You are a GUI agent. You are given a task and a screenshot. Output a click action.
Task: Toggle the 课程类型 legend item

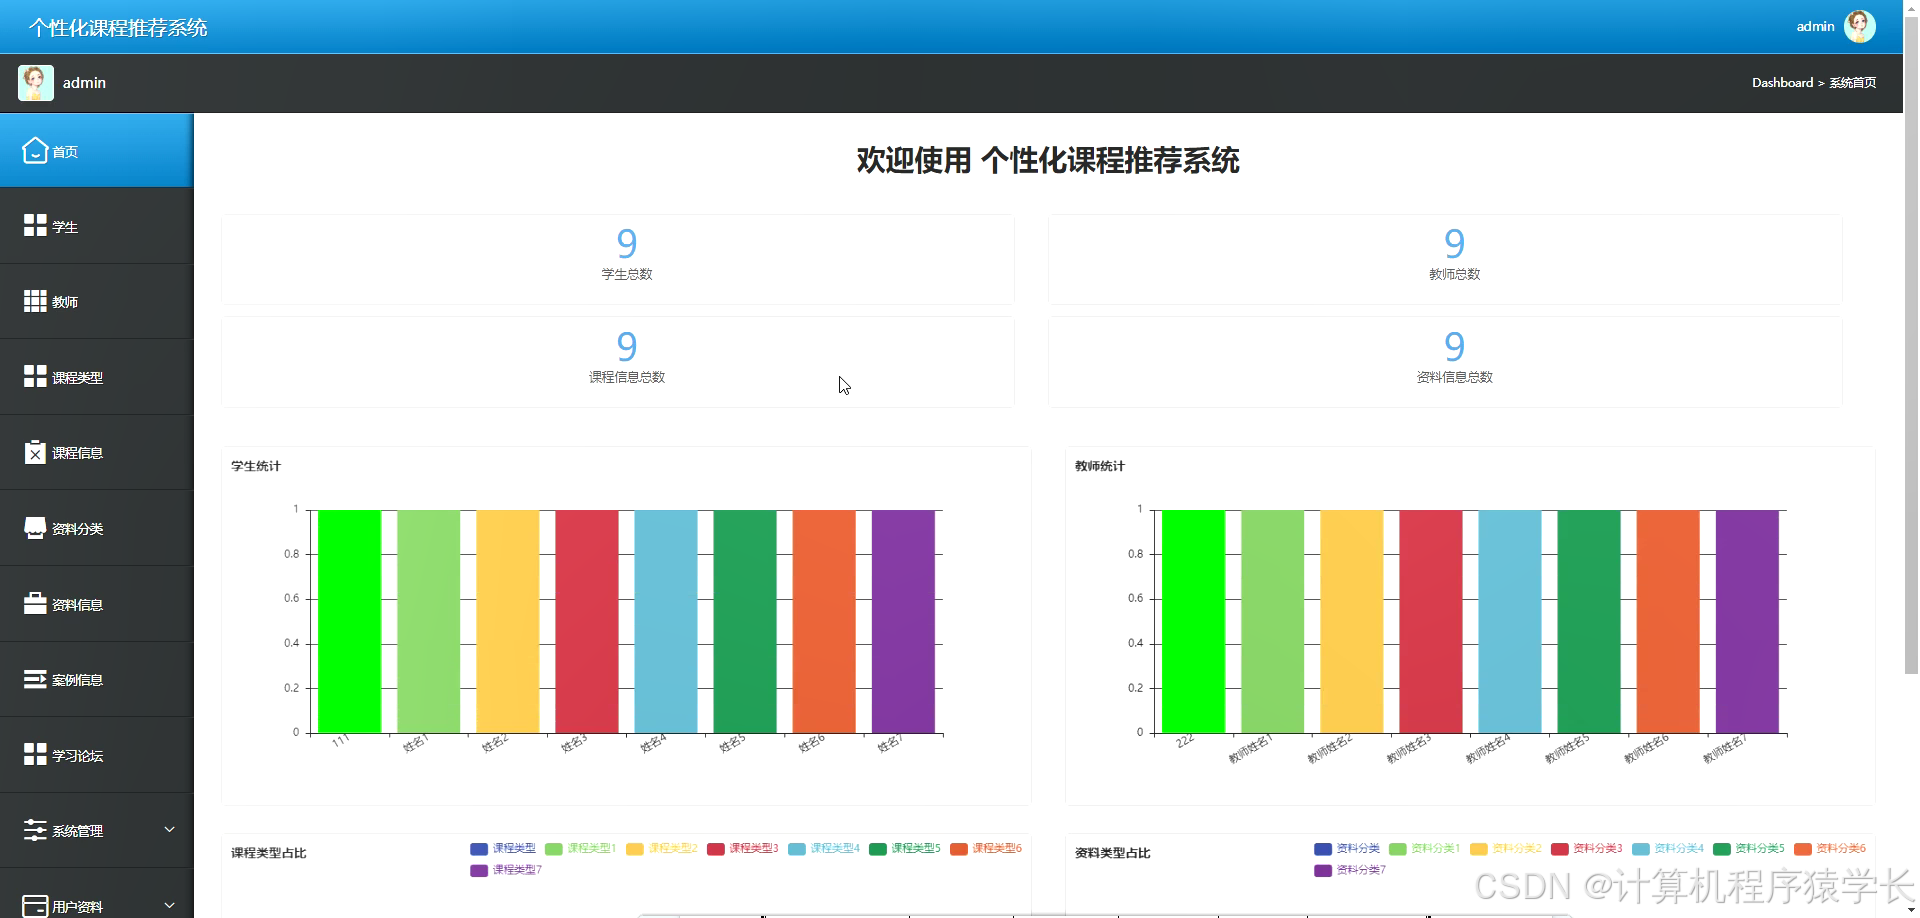tap(503, 848)
